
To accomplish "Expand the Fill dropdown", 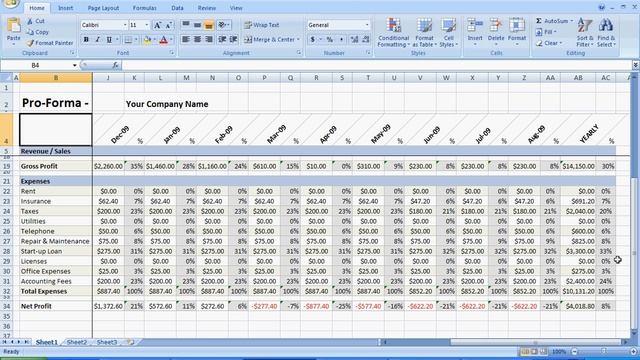I will pos(546,32).
